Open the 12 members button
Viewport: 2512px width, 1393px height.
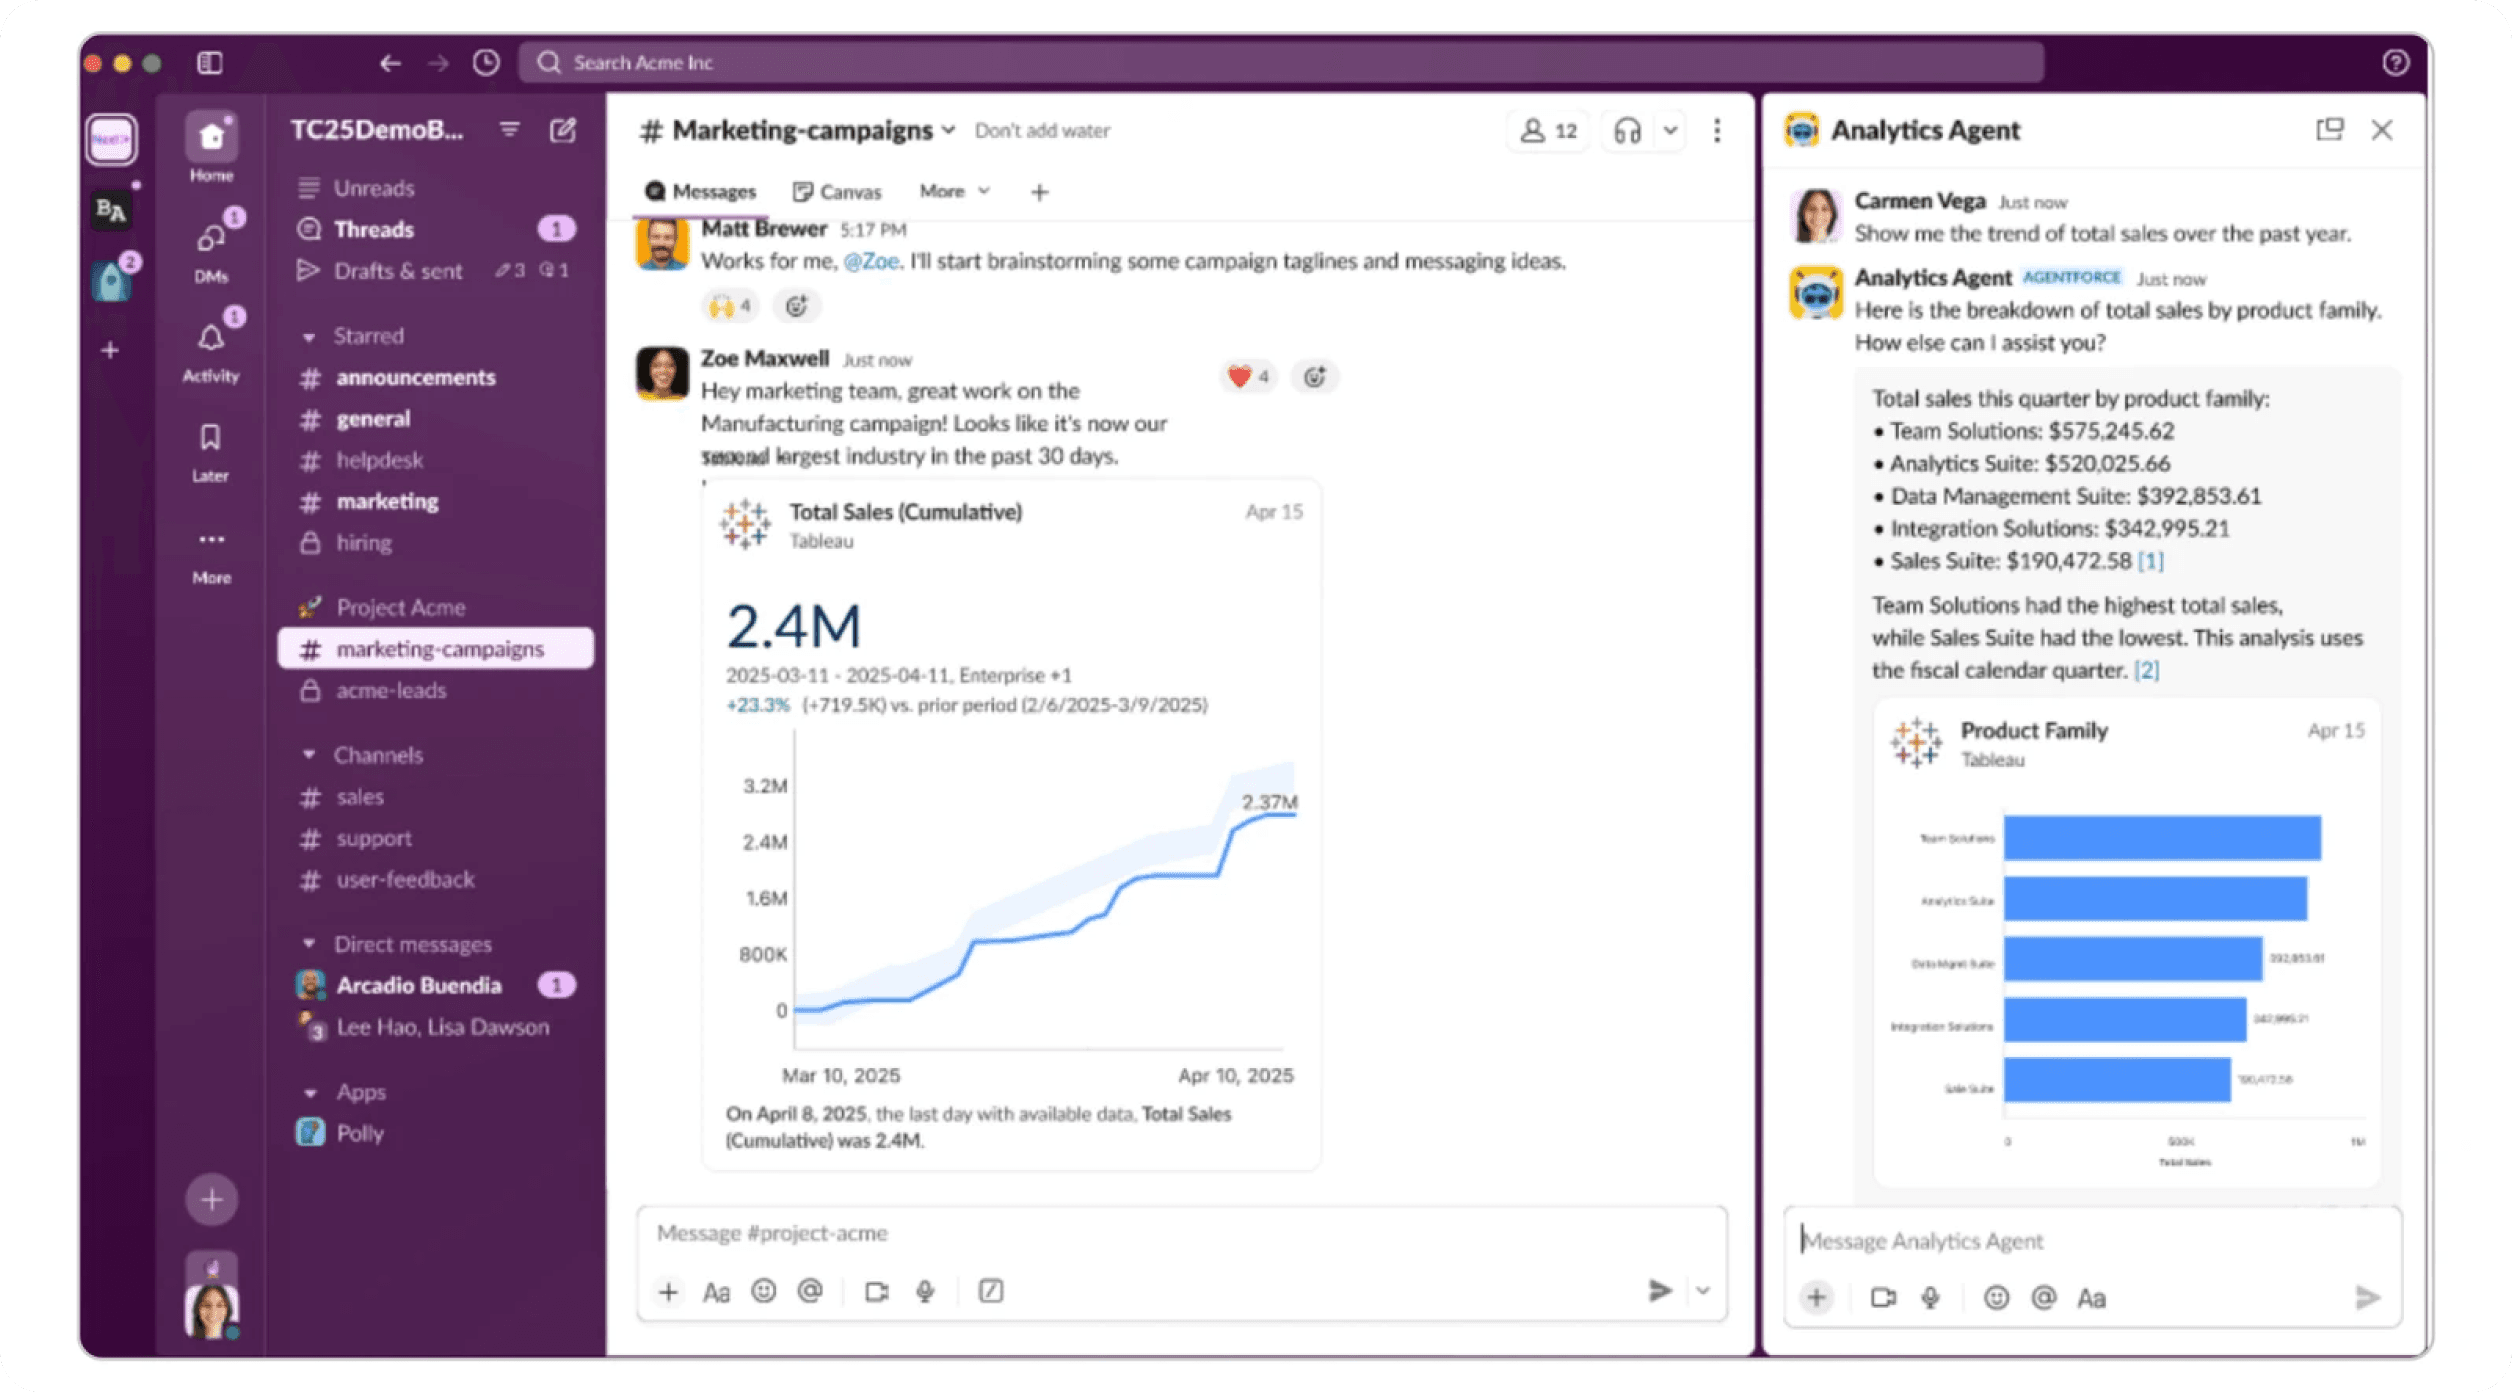pos(1548,131)
